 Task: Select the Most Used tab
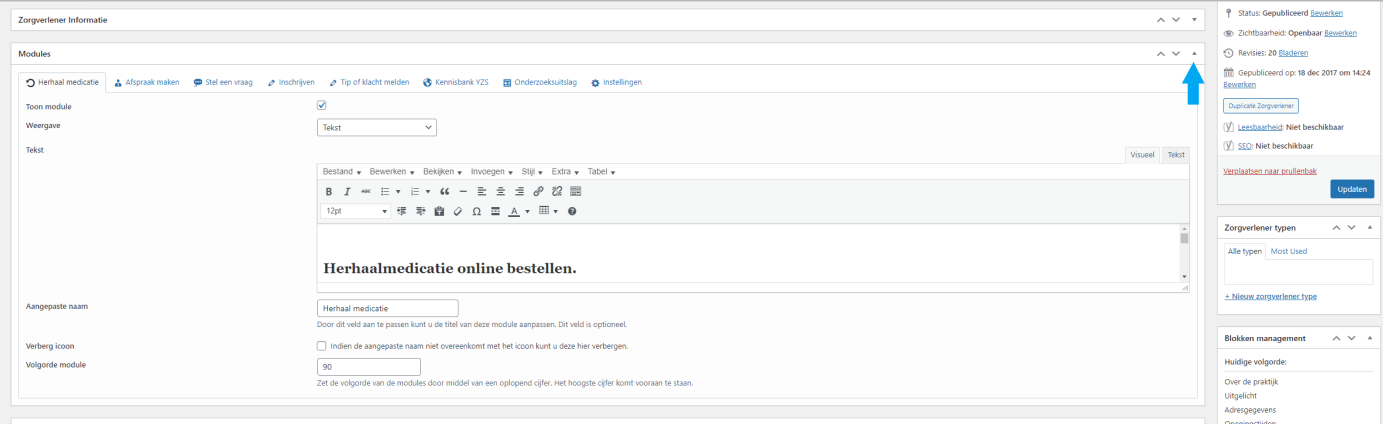1289,251
